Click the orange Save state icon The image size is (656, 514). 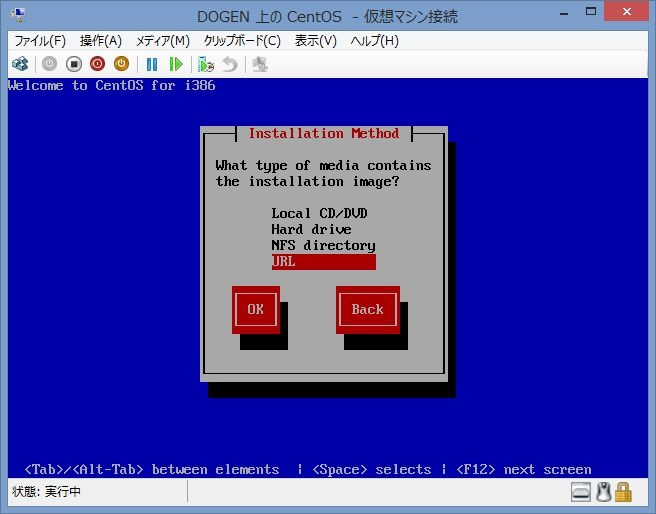point(121,64)
